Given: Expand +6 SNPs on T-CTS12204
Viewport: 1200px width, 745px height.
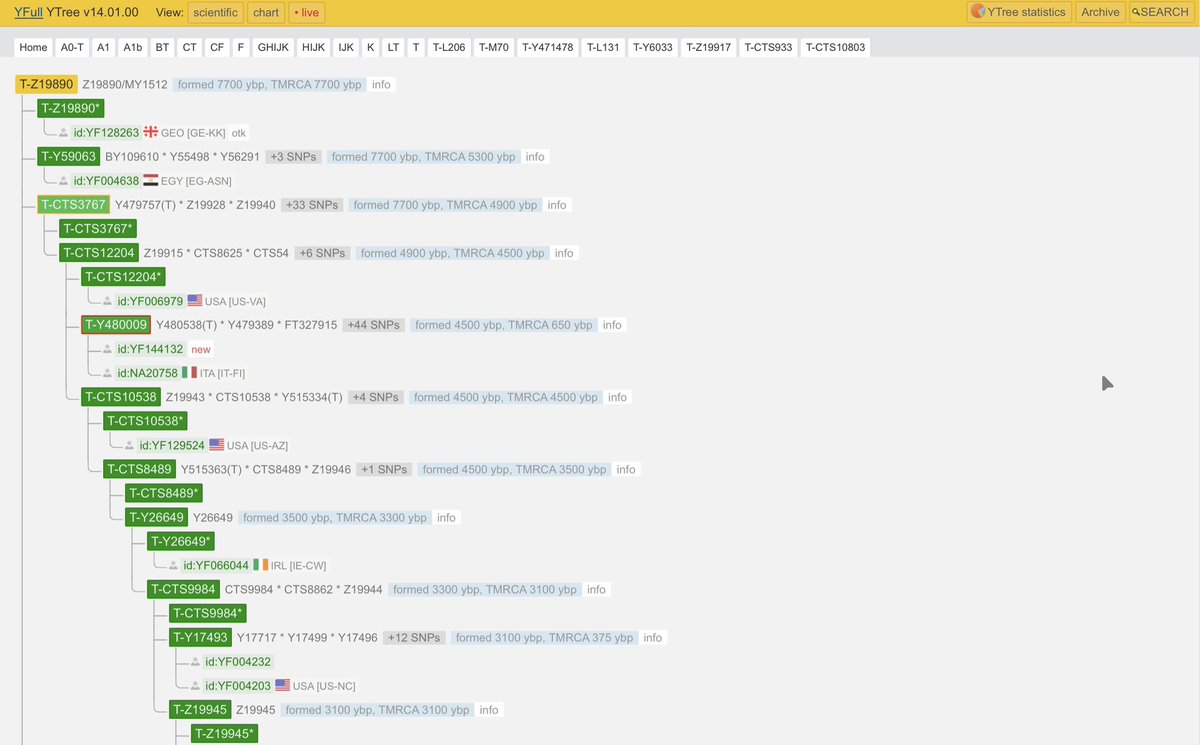Looking at the screenshot, I should click(323, 253).
